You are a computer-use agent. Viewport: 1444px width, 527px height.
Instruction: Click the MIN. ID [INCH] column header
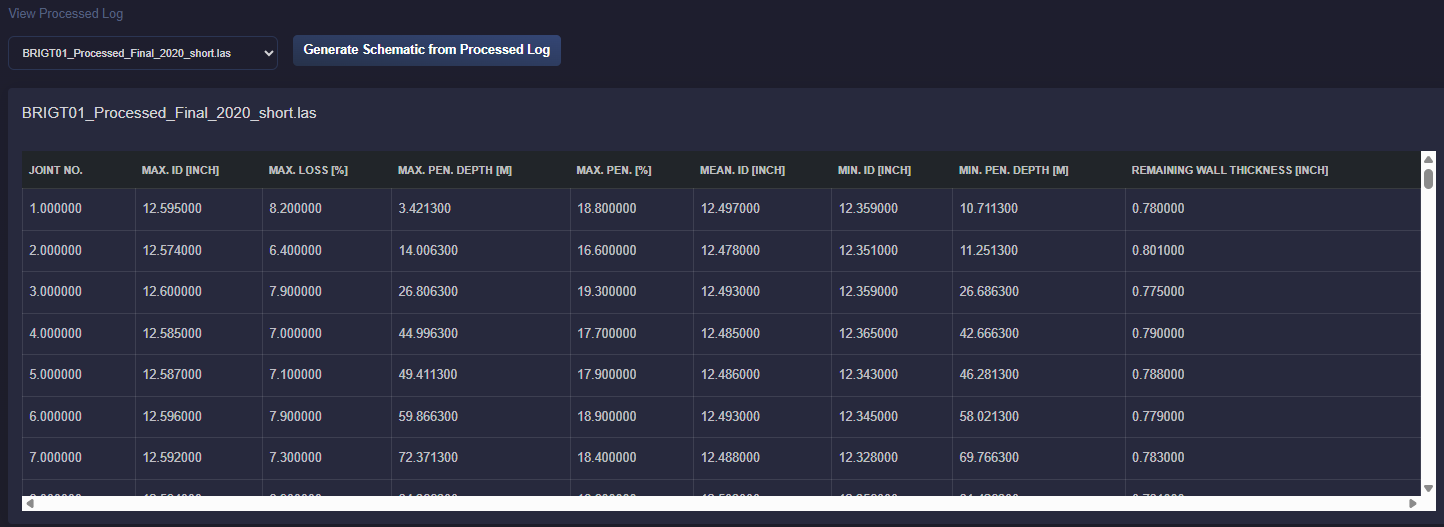[x=874, y=170]
